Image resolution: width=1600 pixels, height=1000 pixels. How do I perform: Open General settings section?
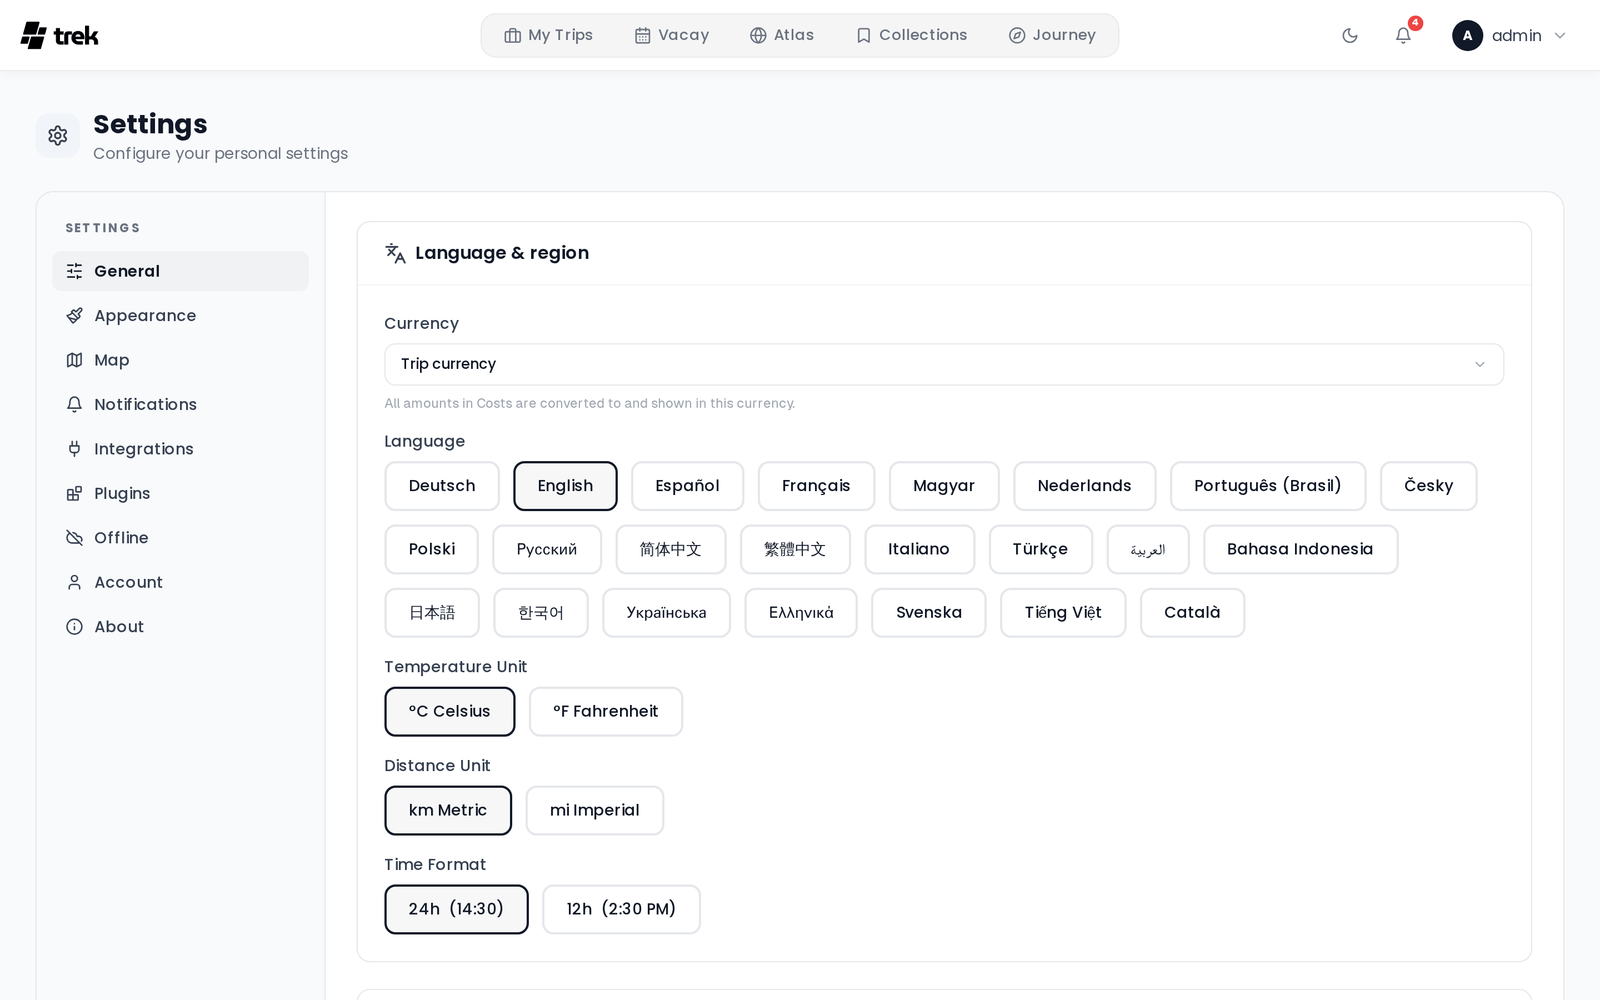click(x=180, y=271)
